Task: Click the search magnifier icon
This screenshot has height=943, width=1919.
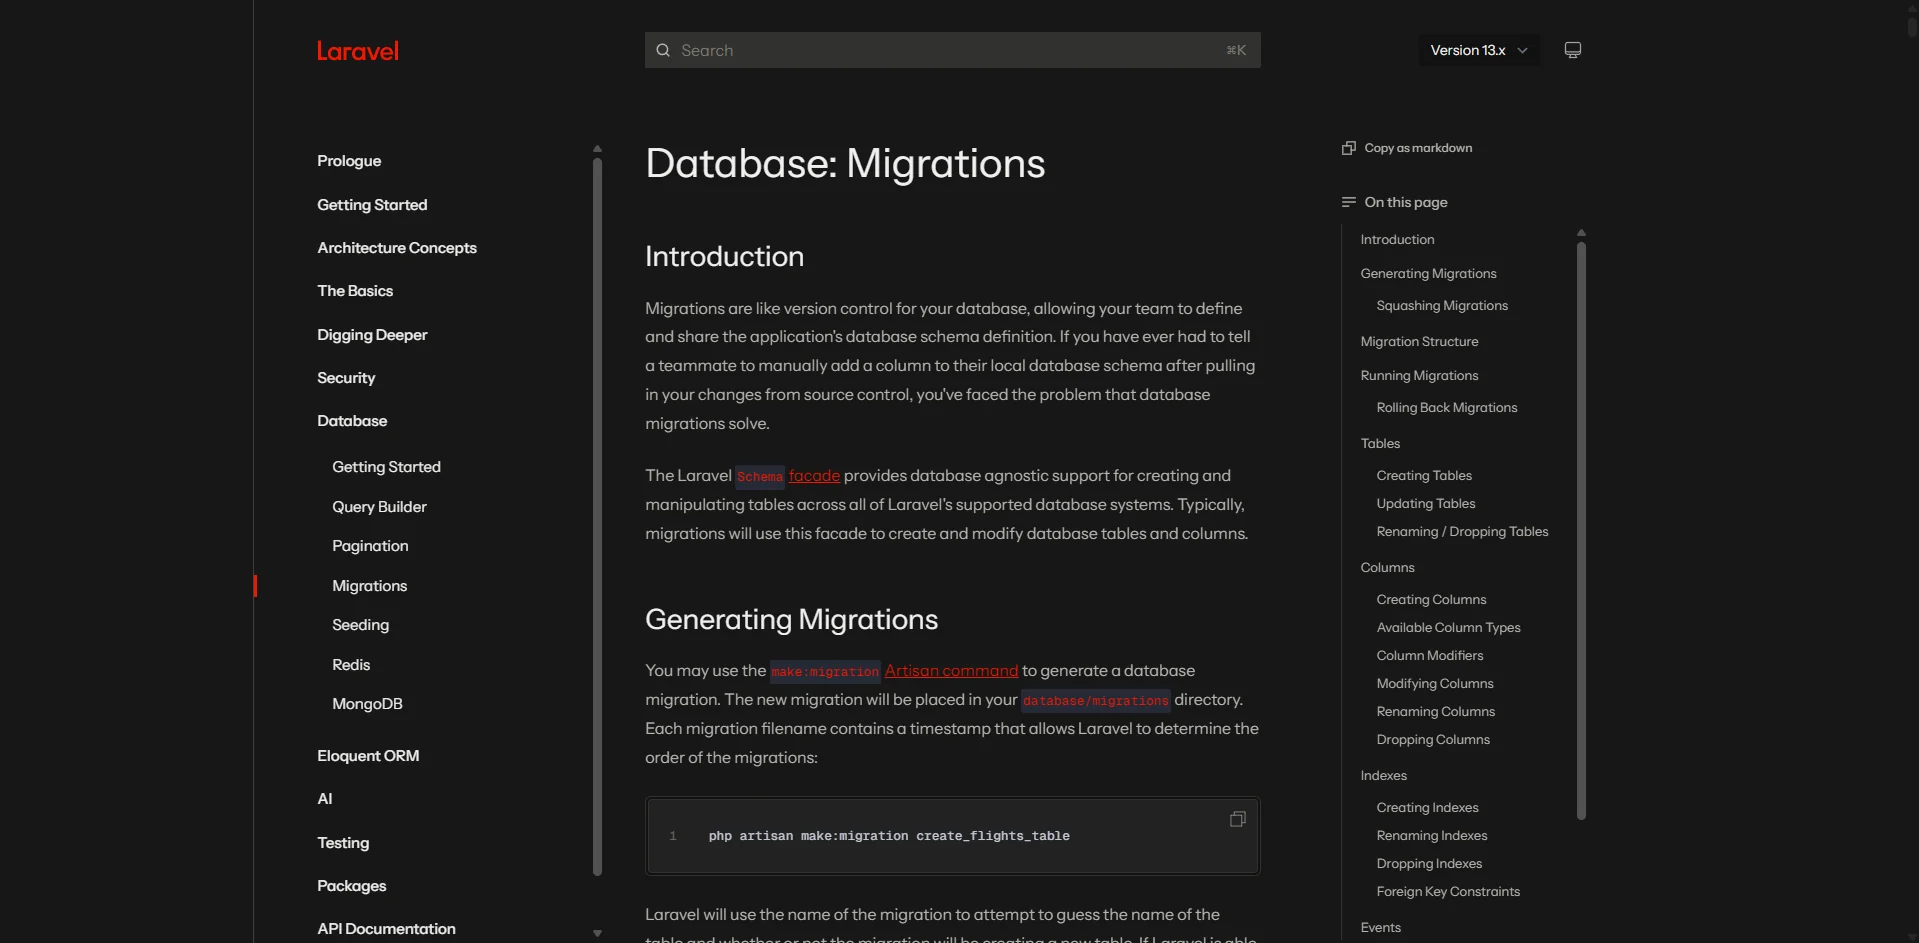Action: (663, 50)
